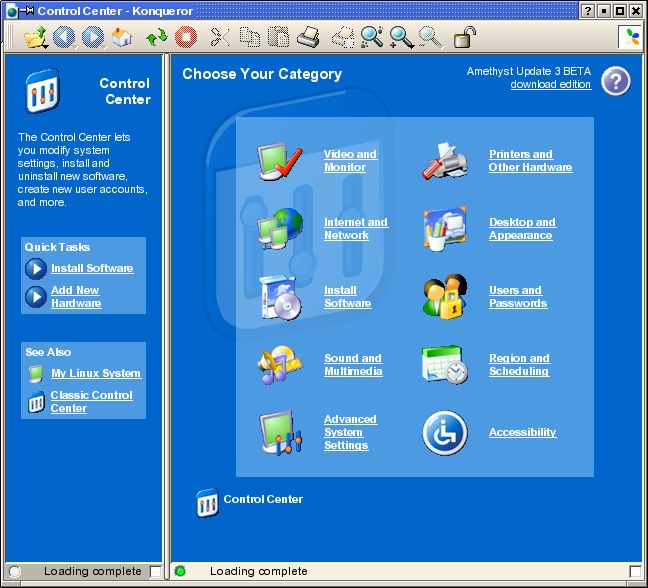Click the Security padlock toolbar icon
The height and width of the screenshot is (588, 648).
coord(465,37)
